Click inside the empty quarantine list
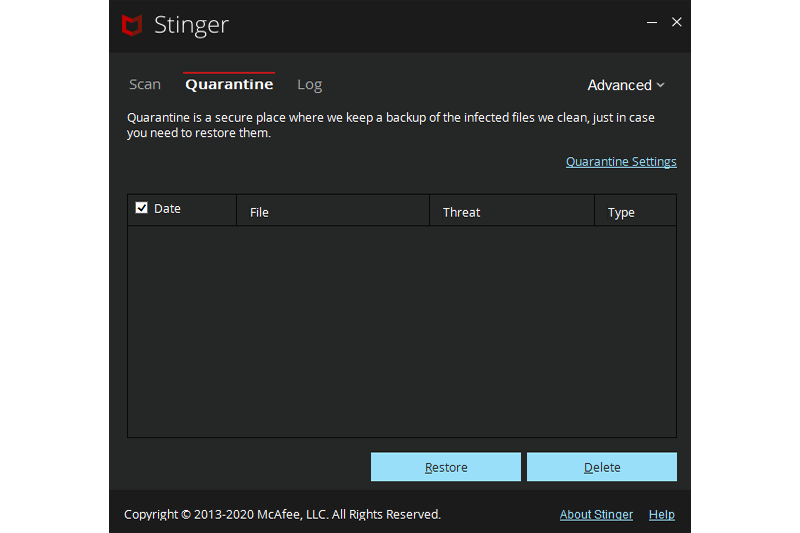This screenshot has width=800, height=533. click(x=401, y=330)
